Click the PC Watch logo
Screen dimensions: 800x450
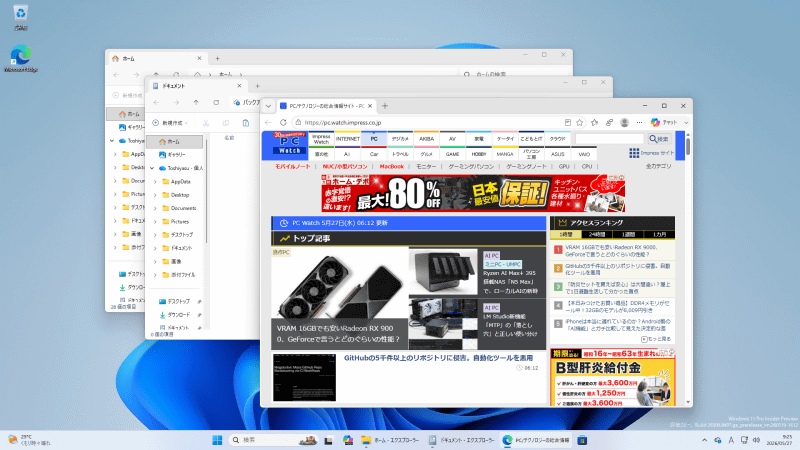click(x=290, y=145)
